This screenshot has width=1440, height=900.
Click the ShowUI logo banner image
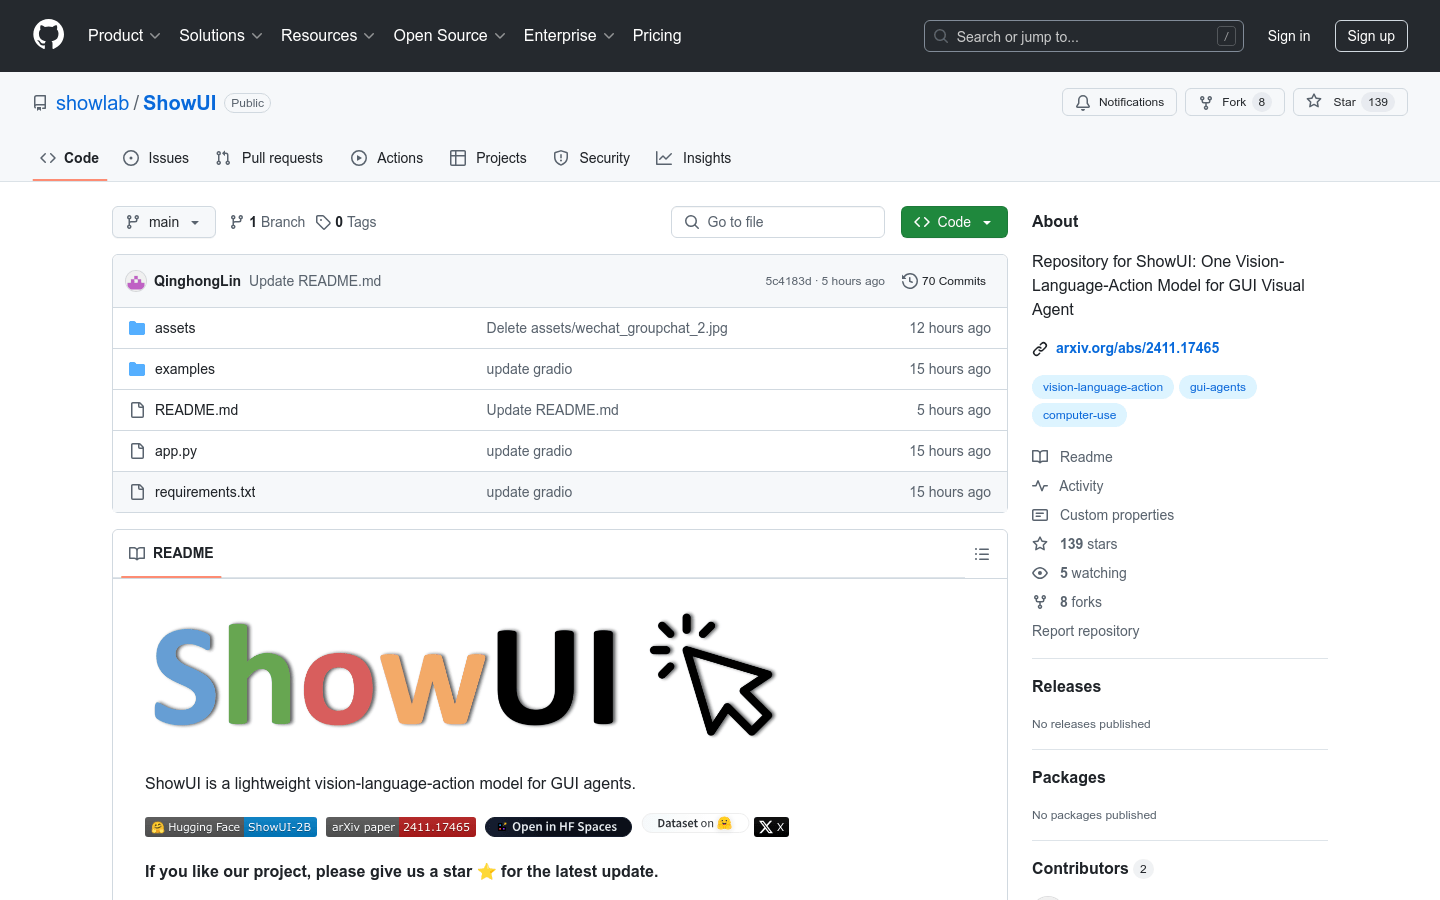coord(464,676)
